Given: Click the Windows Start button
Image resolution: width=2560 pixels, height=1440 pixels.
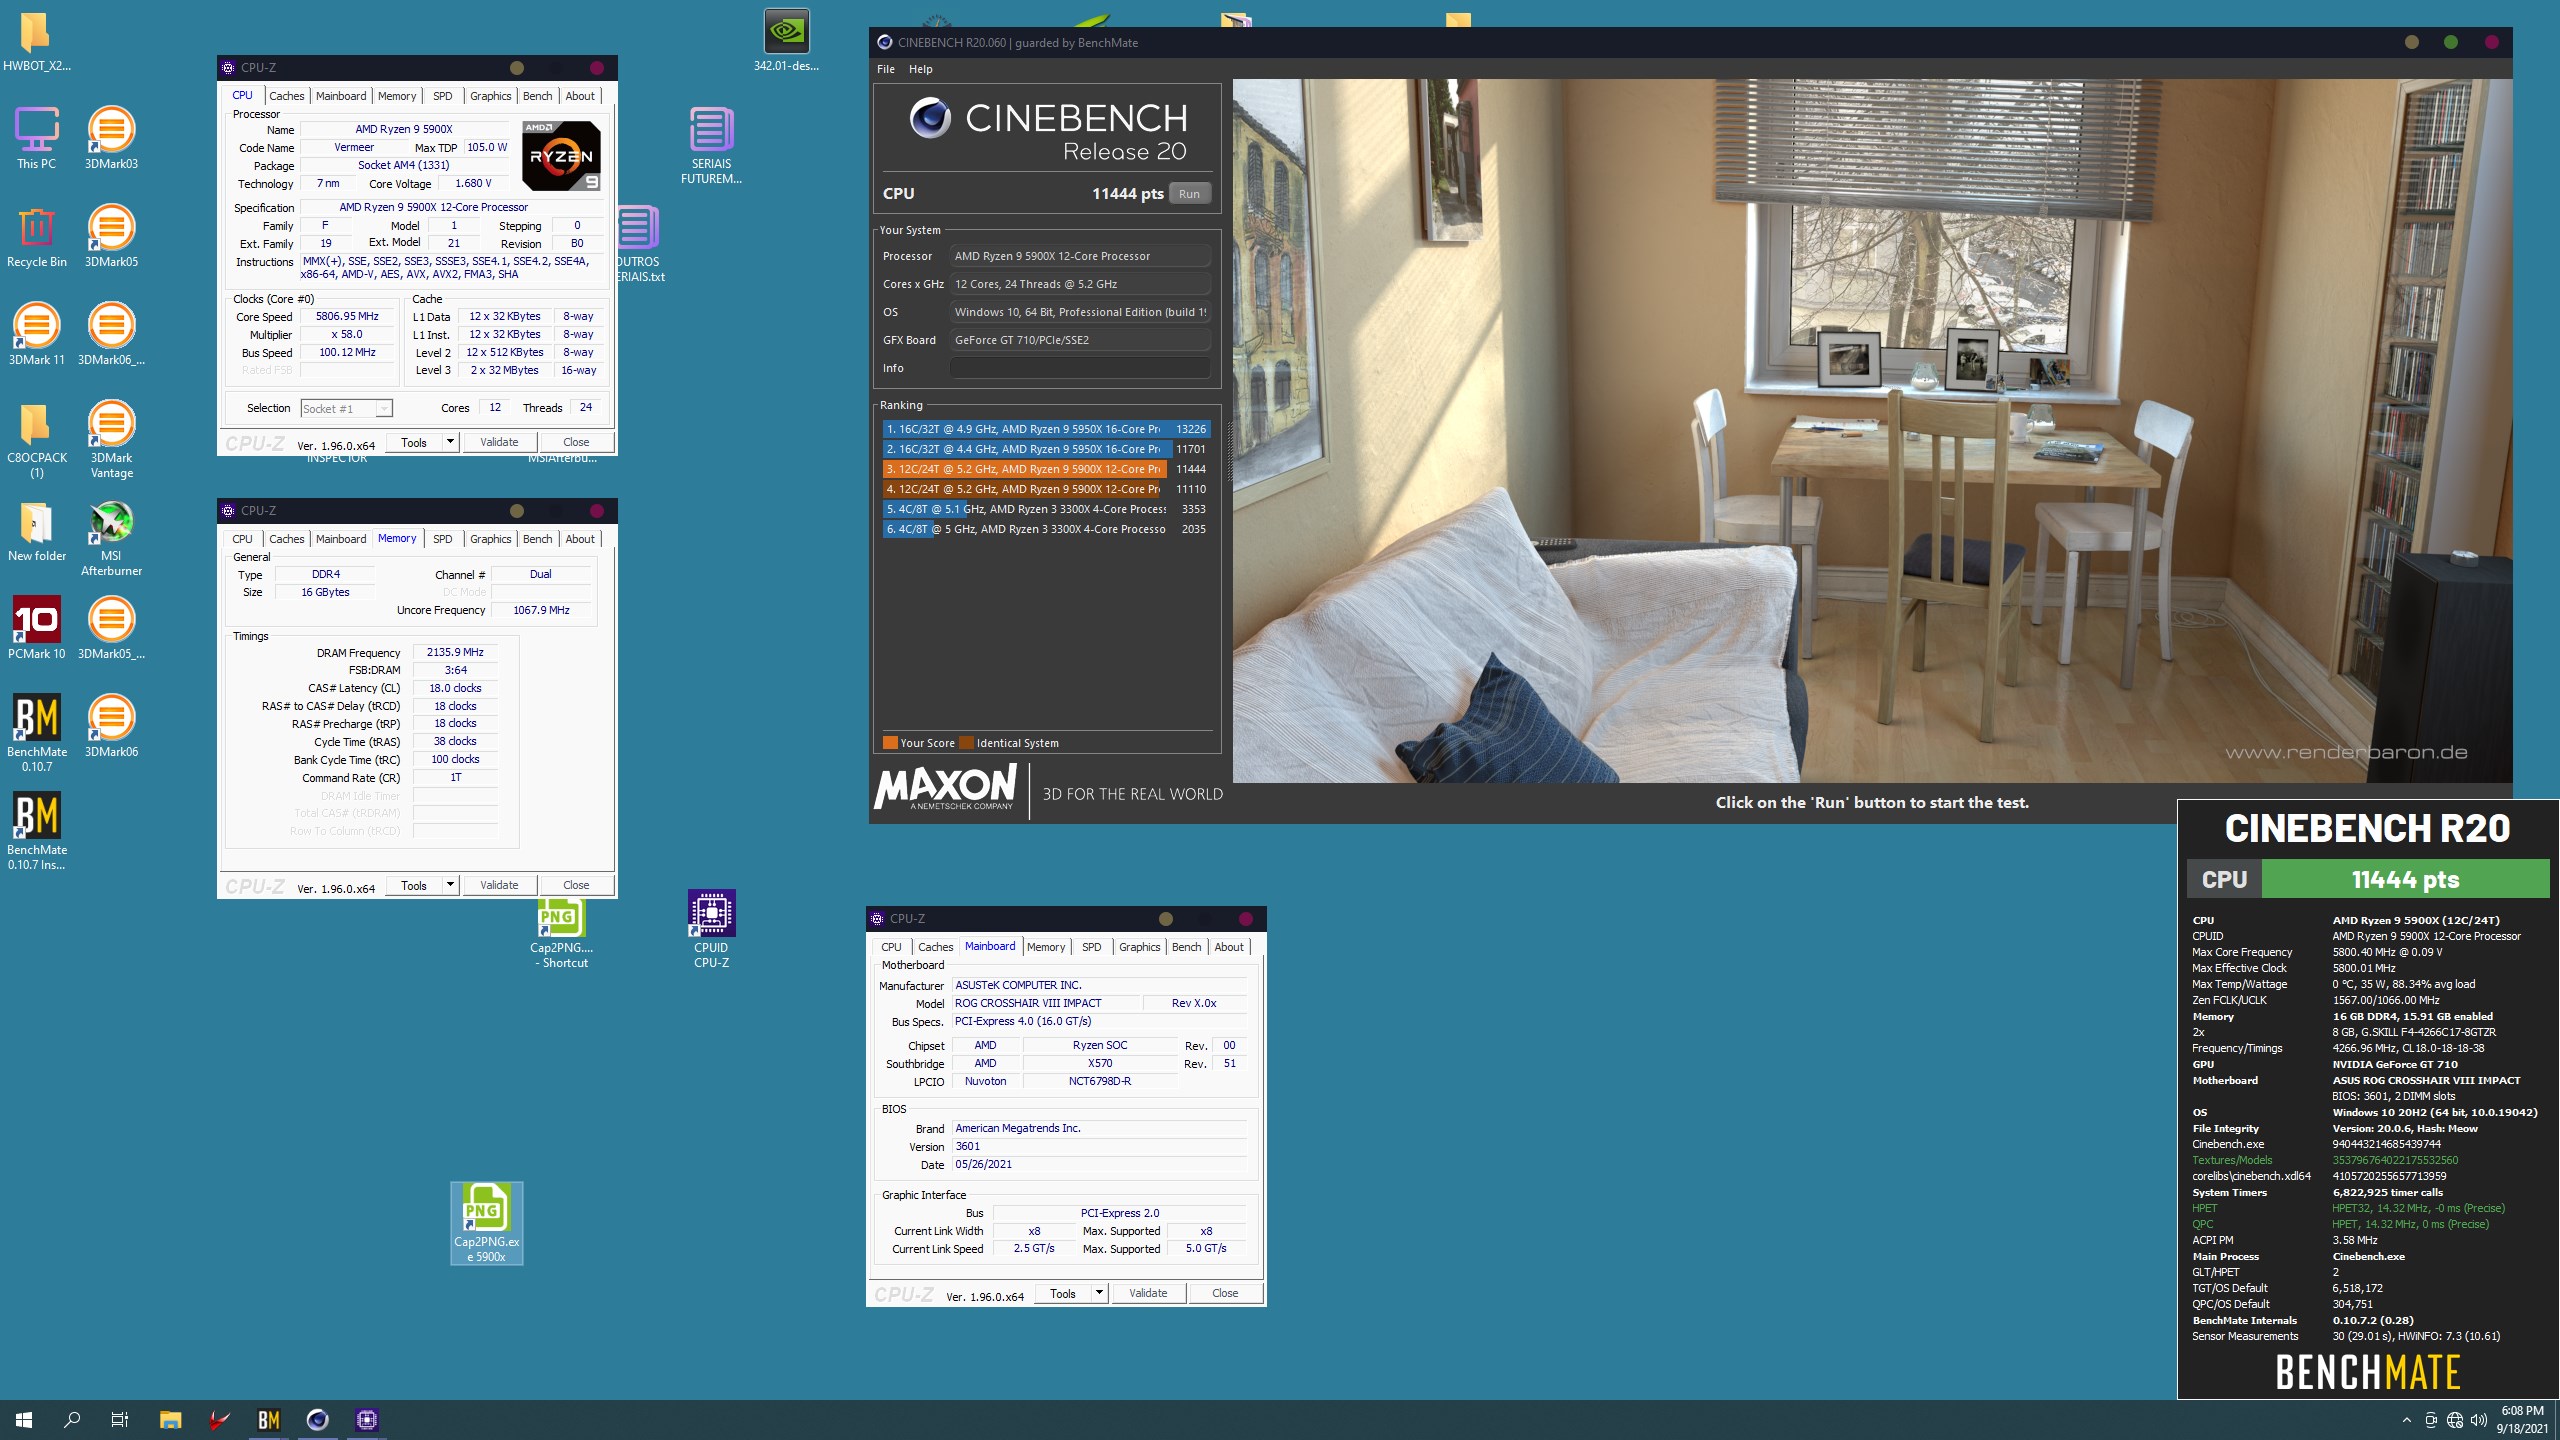Looking at the screenshot, I should [x=24, y=1419].
